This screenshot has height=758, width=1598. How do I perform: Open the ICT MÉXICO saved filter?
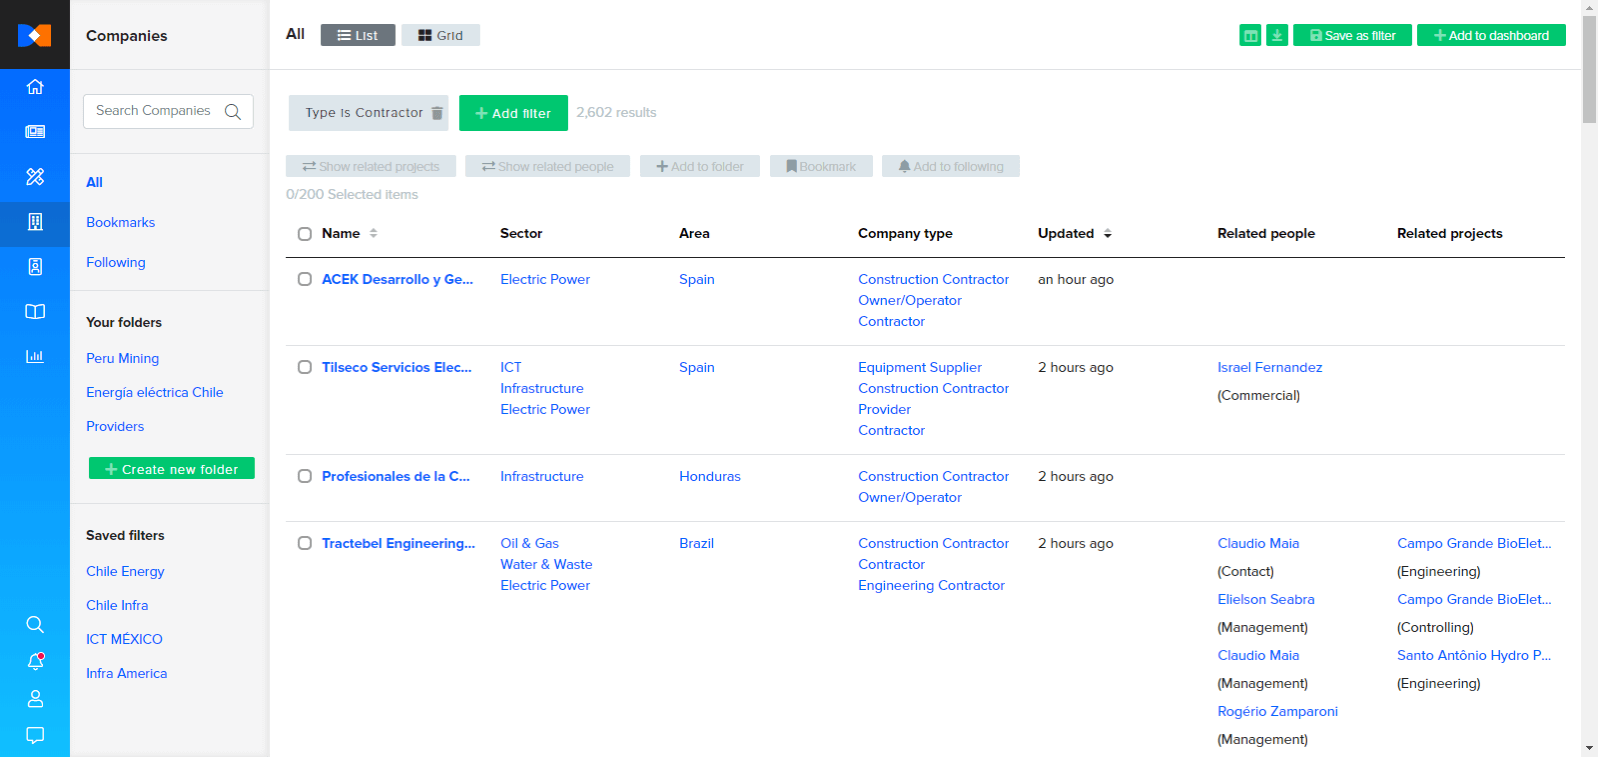[124, 639]
